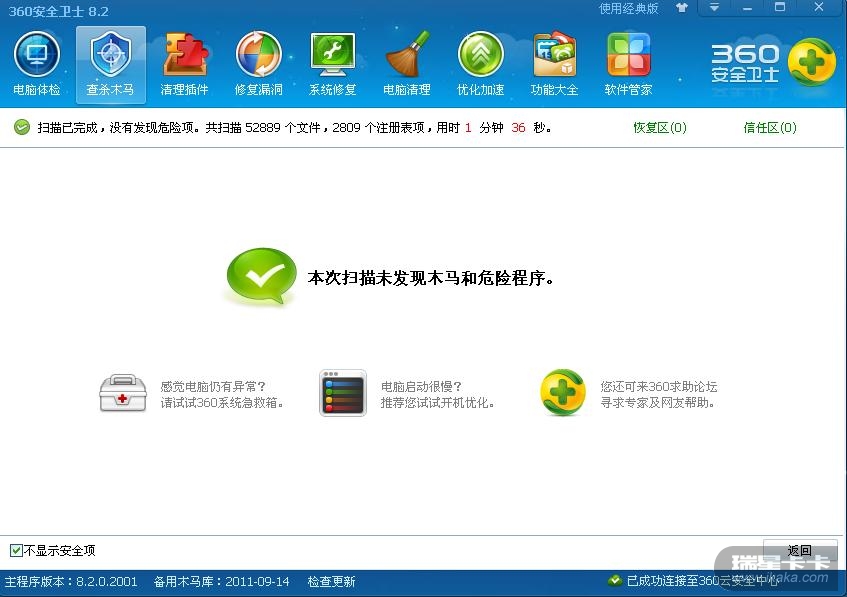This screenshot has width=847, height=597.
Task: Open 信任区(0) trusted area
Action: point(770,128)
